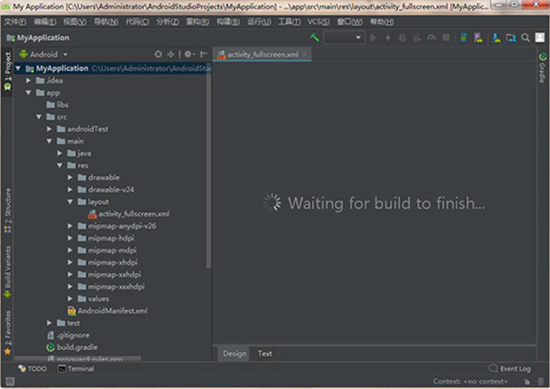The height and width of the screenshot is (389, 550).
Task: Toggle the Build Variants side panel
Action: tap(7, 272)
